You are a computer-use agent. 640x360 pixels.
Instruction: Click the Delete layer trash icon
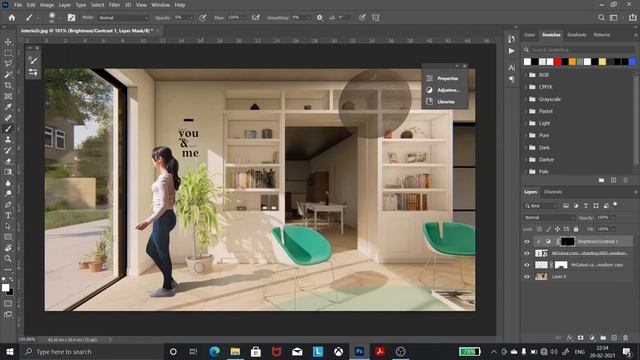click(x=626, y=338)
